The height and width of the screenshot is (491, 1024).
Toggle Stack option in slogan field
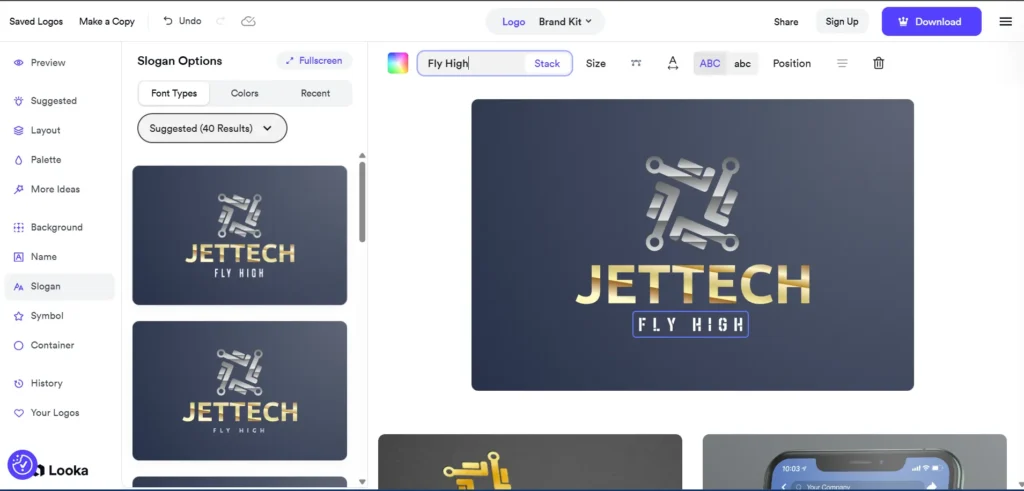547,63
